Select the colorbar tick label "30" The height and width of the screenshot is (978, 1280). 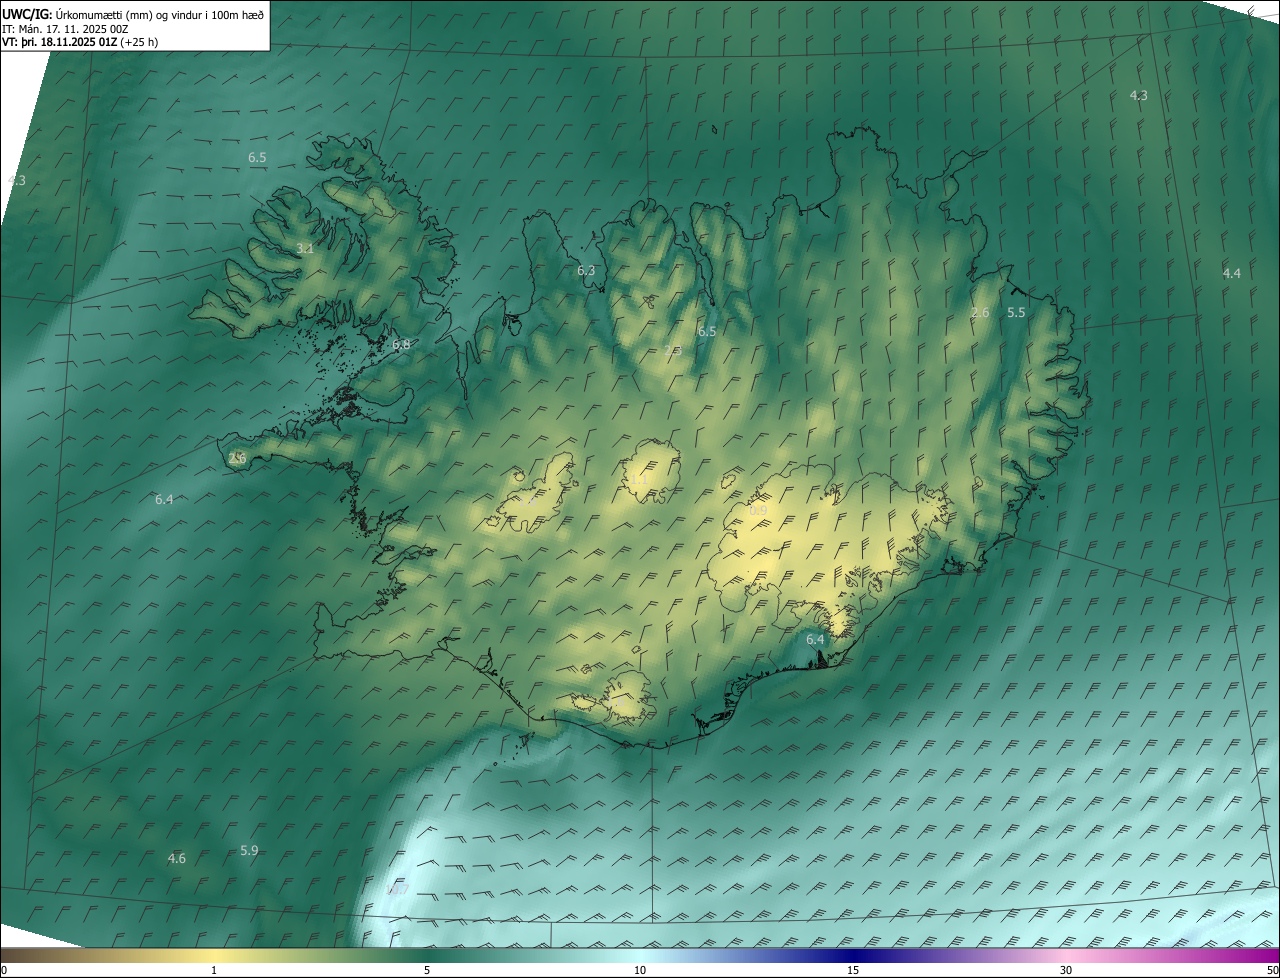pyautogui.click(x=1066, y=970)
